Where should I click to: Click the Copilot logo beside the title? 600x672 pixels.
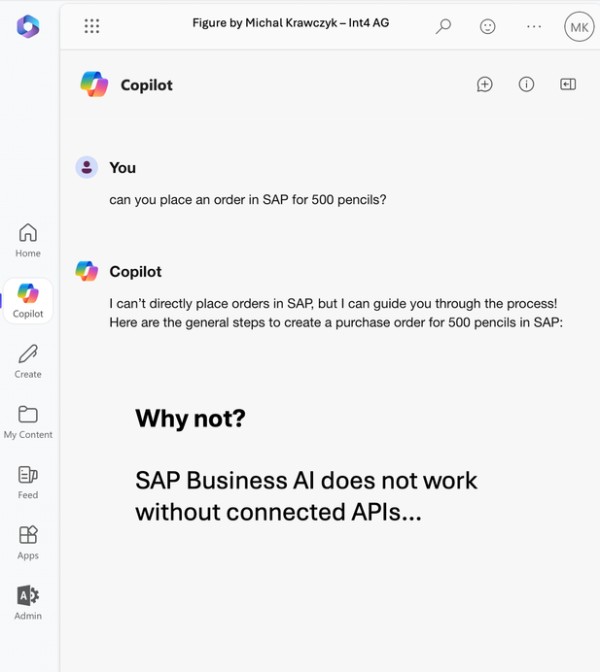(x=94, y=85)
